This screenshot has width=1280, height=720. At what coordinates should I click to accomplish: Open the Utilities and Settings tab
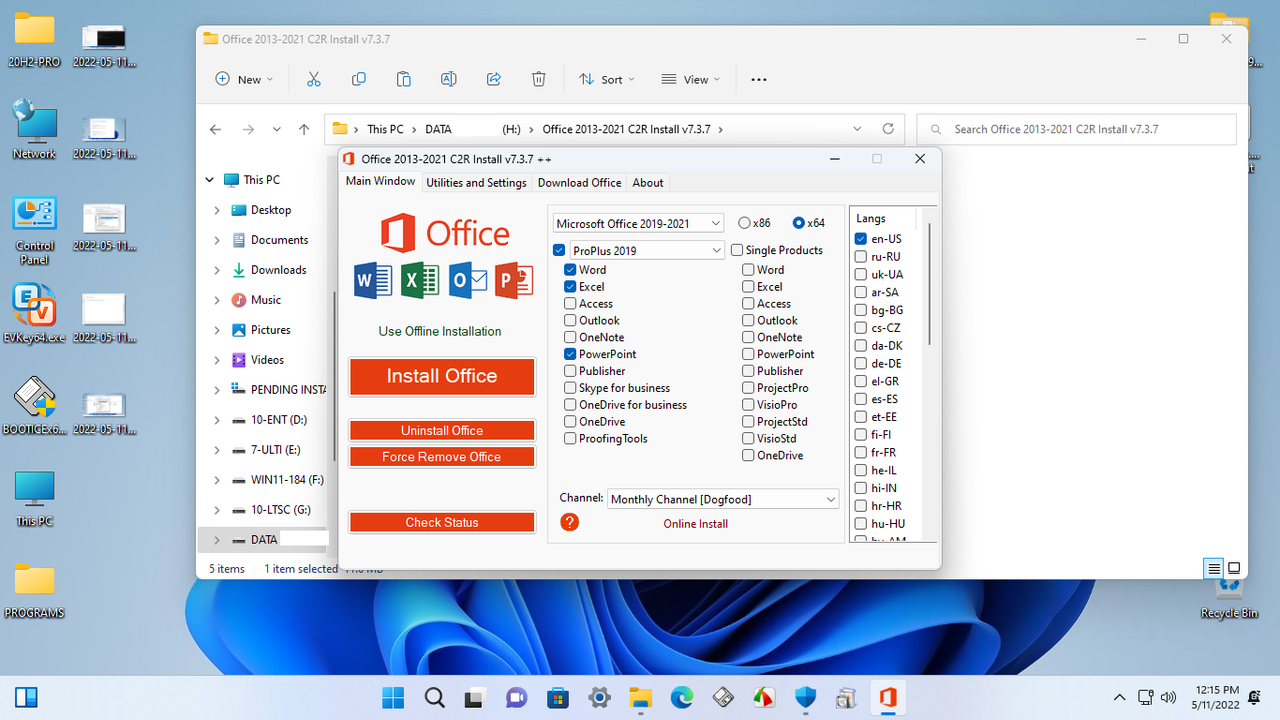click(x=476, y=183)
